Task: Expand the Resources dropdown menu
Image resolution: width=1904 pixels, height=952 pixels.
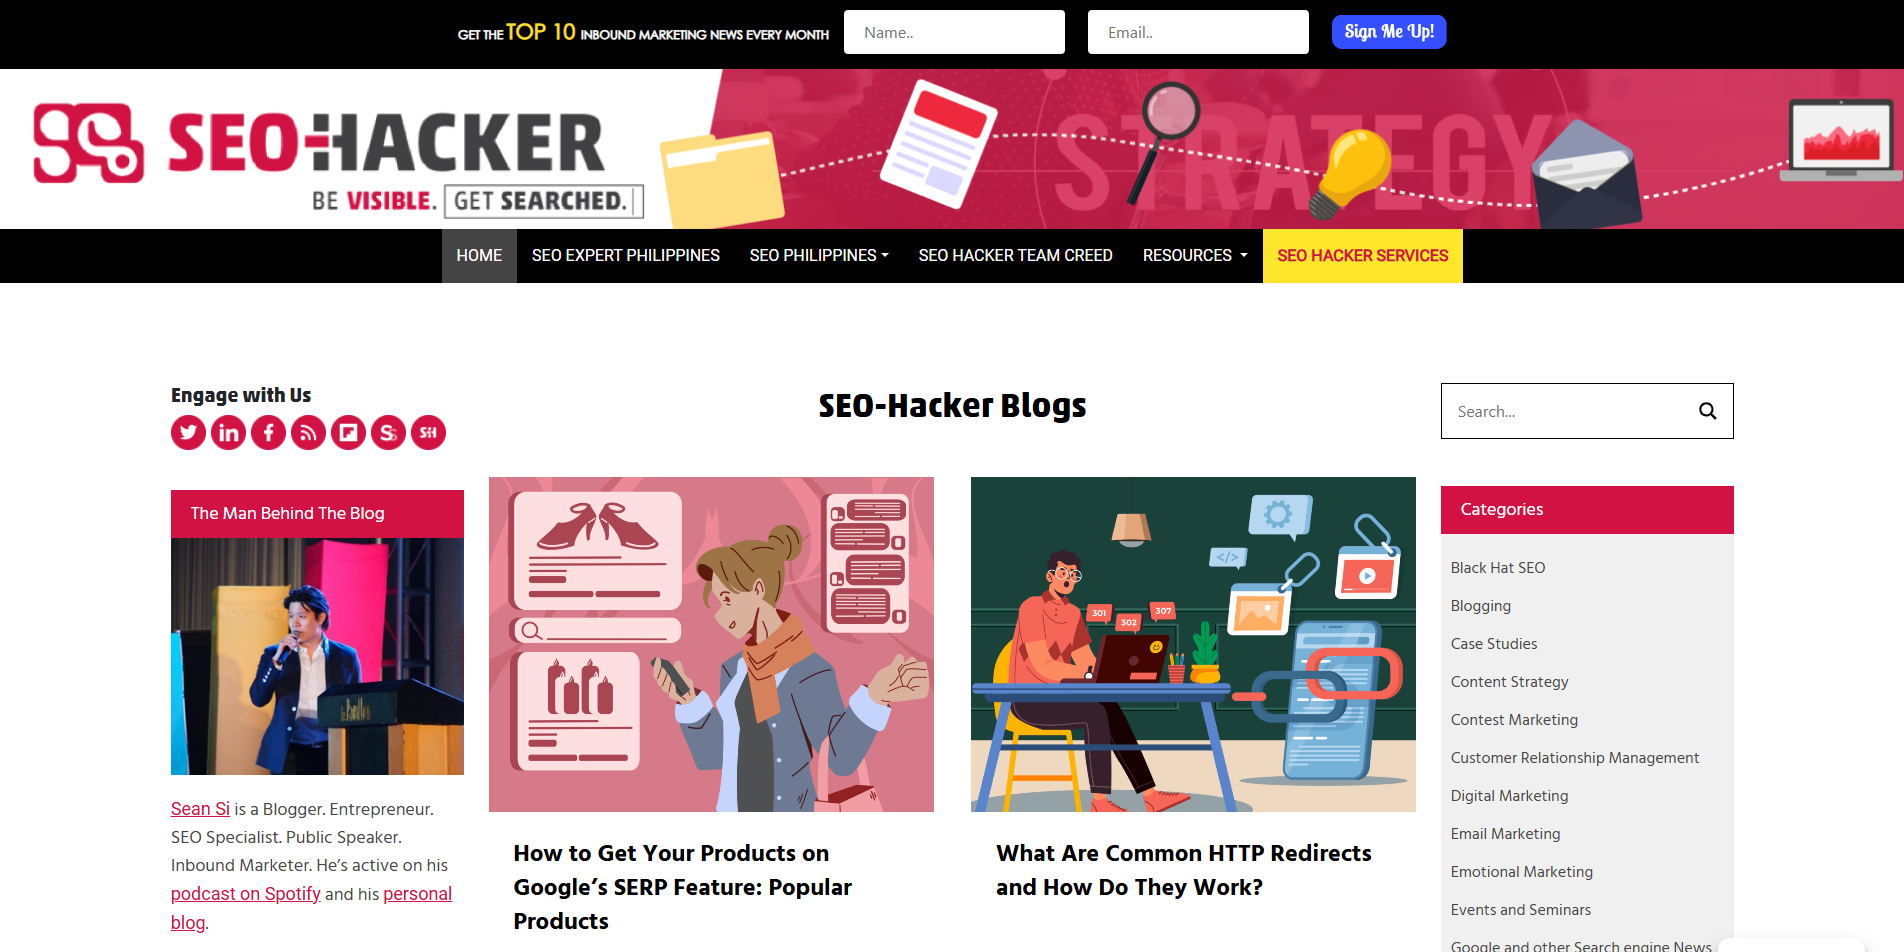Action: point(1195,256)
